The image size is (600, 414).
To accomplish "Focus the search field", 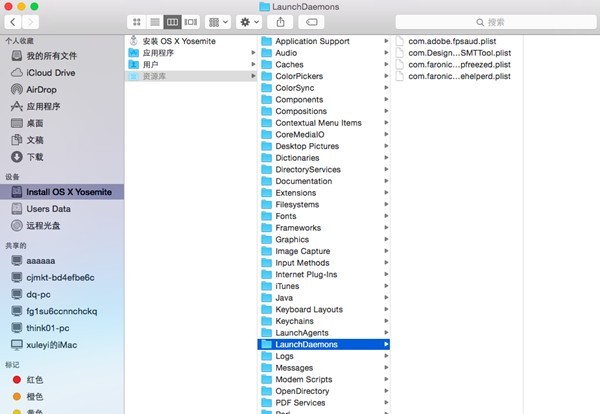I will coord(496,22).
